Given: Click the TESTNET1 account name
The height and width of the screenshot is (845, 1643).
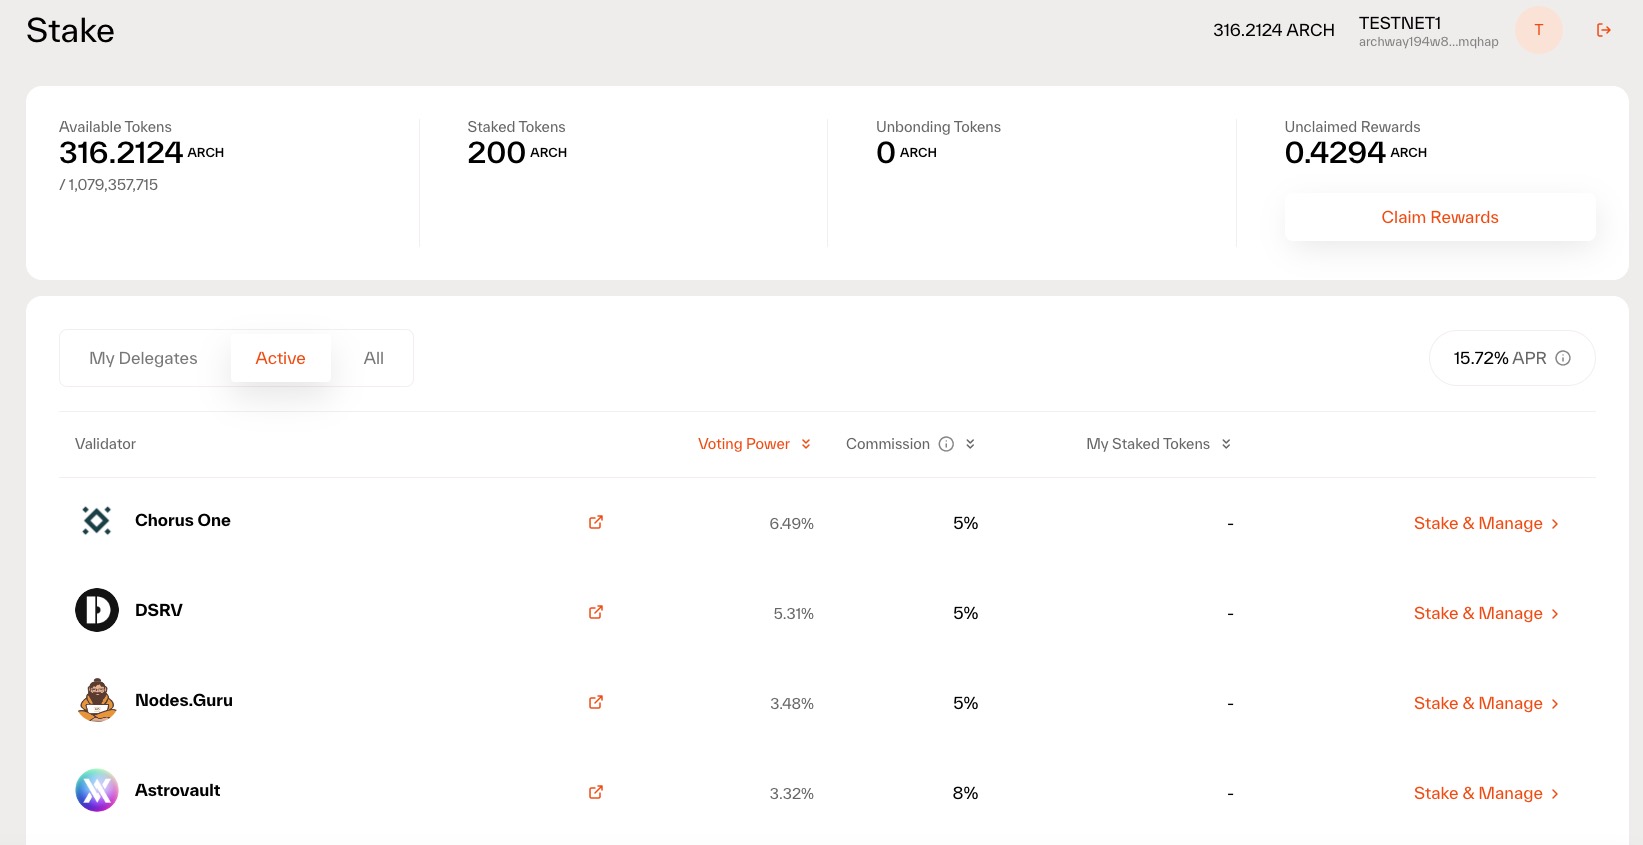Looking at the screenshot, I should 1399,23.
